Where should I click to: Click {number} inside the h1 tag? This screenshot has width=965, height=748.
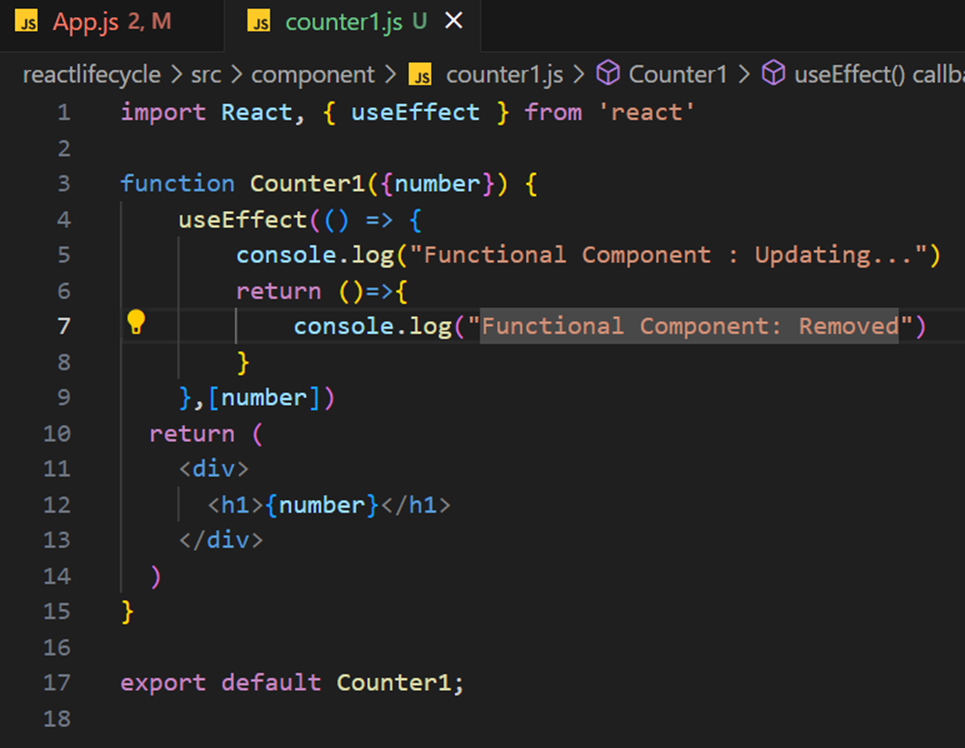pyautogui.click(x=322, y=505)
